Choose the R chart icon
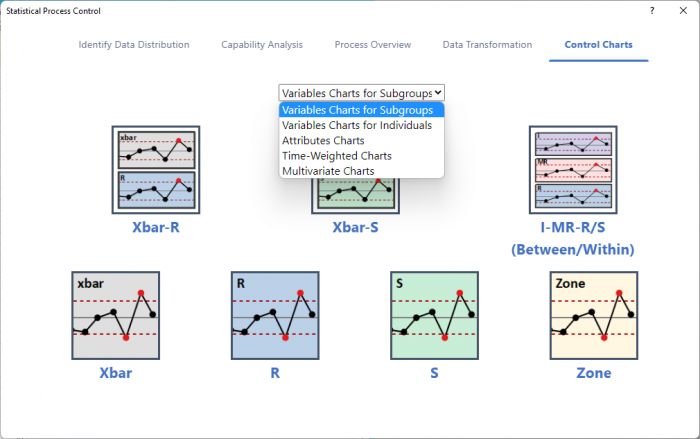 (x=275, y=315)
